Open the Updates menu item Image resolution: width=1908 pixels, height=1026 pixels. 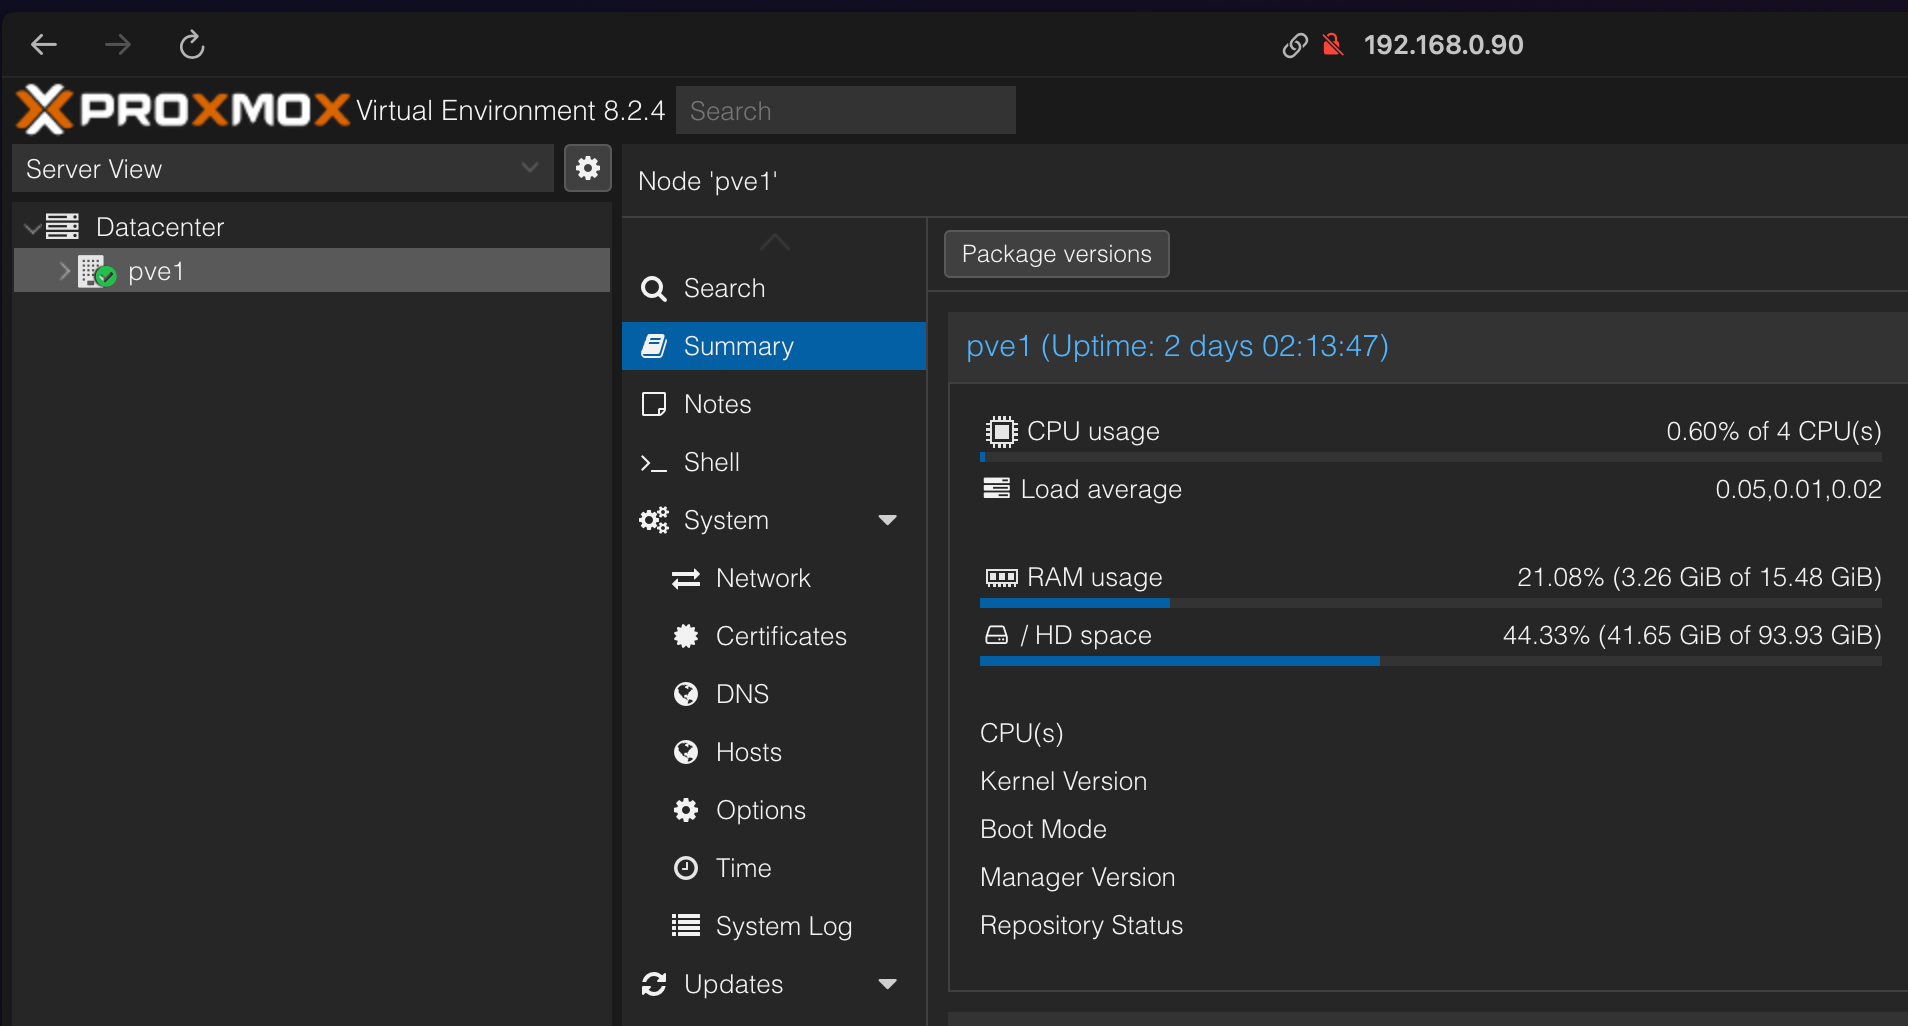[774, 984]
